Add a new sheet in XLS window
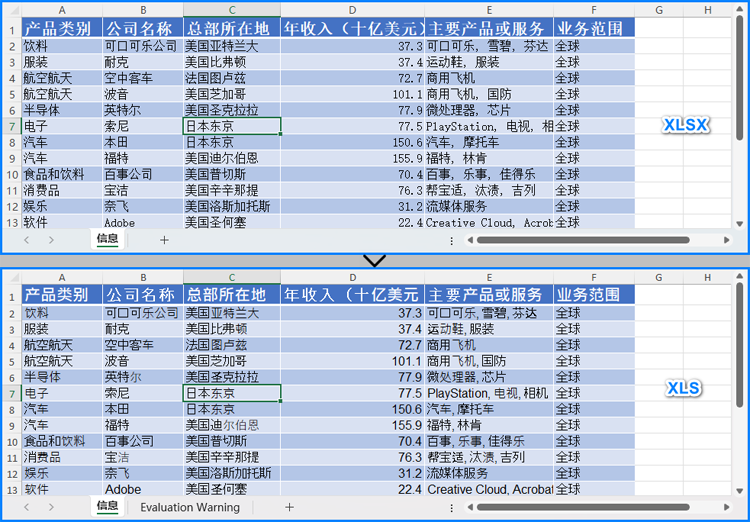Image resolution: width=750 pixels, height=522 pixels. (x=289, y=507)
